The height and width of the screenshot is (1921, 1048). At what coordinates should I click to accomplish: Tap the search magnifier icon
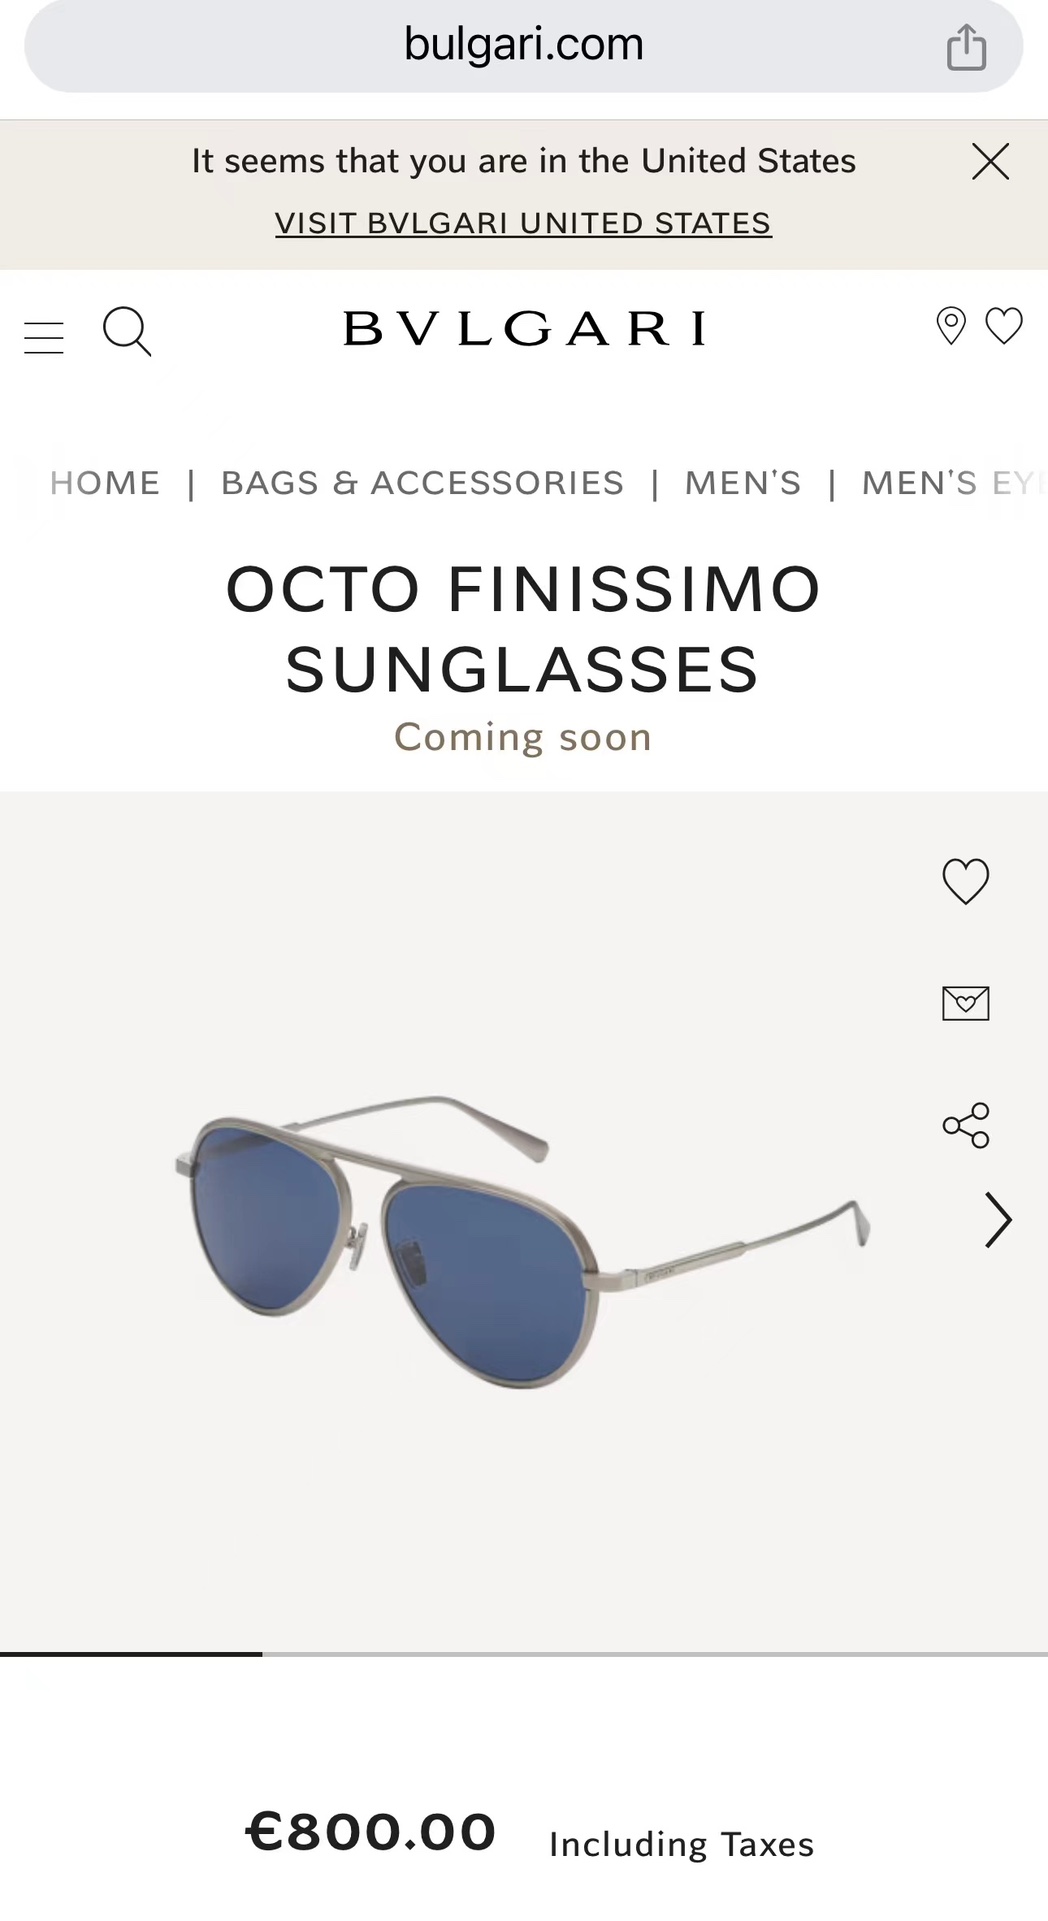click(127, 331)
